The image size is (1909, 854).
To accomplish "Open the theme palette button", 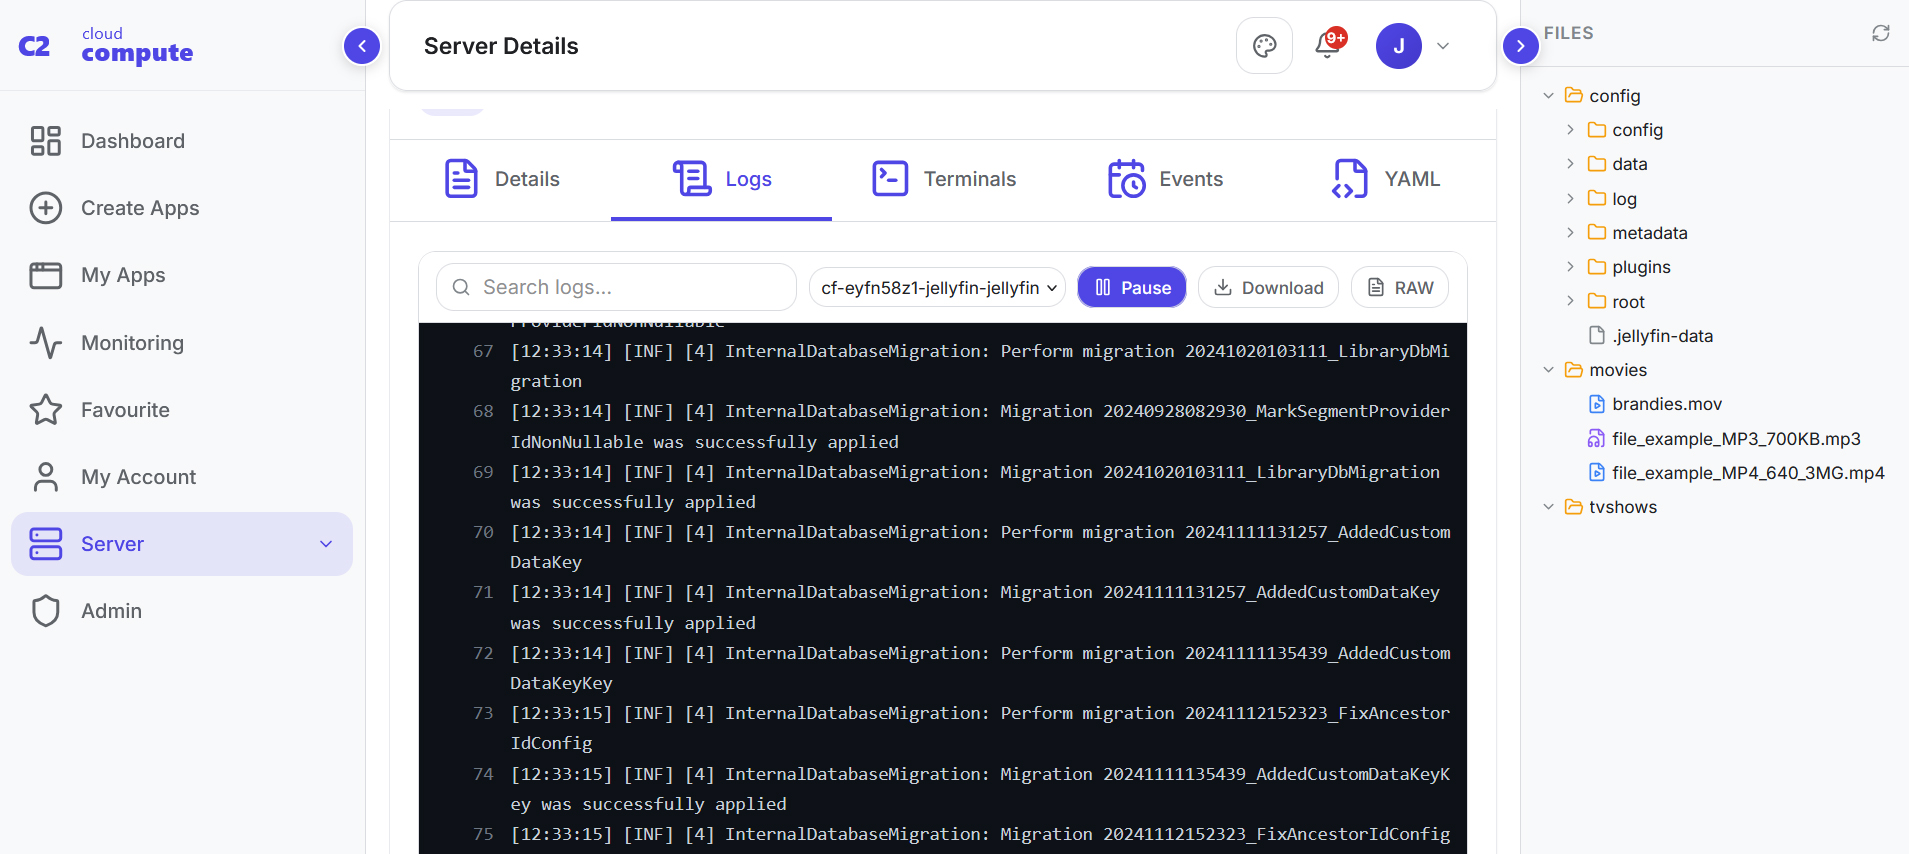I will [x=1265, y=46].
